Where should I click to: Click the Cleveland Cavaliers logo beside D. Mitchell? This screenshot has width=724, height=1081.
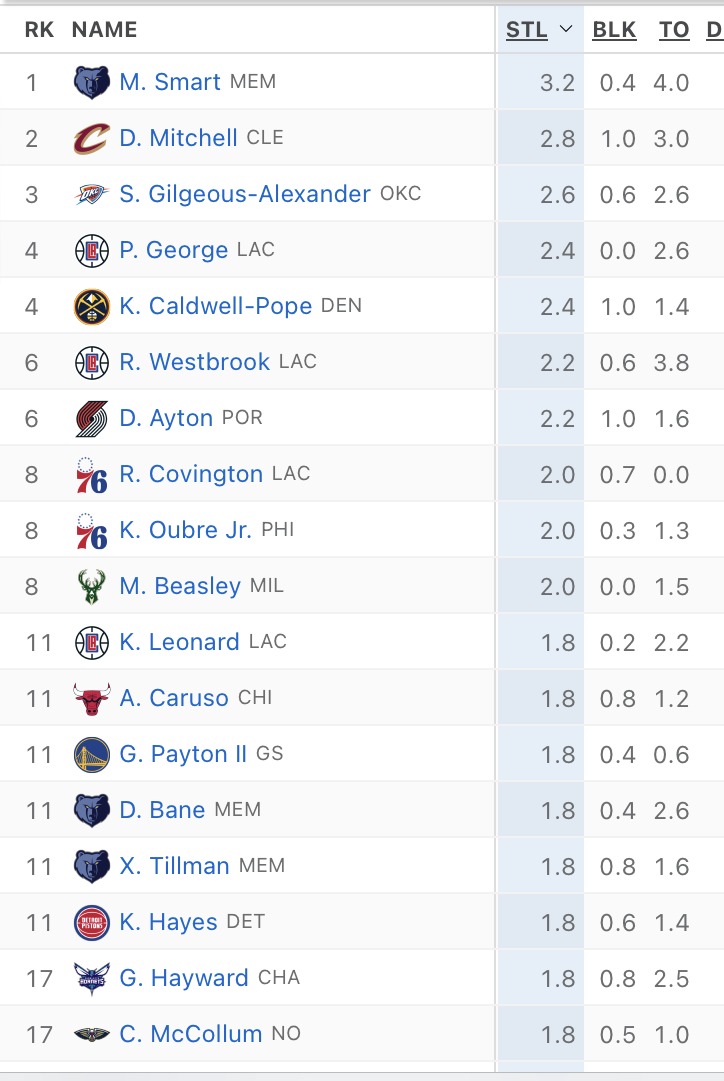point(92,139)
